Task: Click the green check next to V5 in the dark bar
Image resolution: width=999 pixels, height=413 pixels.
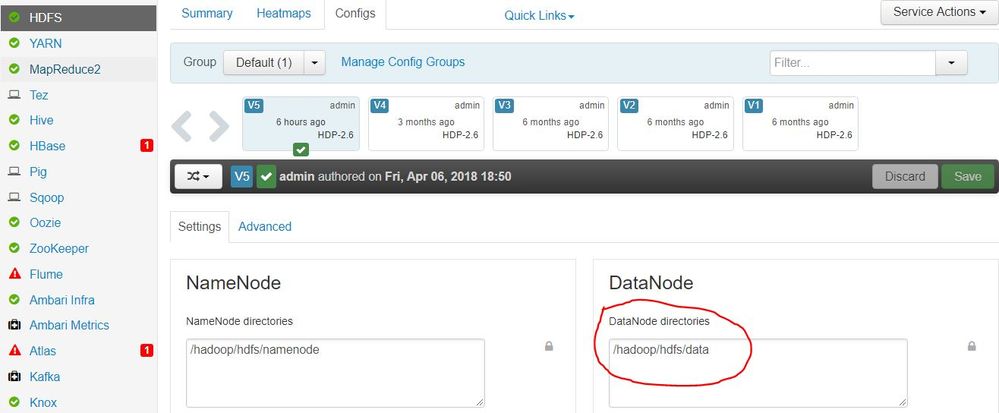Action: click(x=266, y=176)
